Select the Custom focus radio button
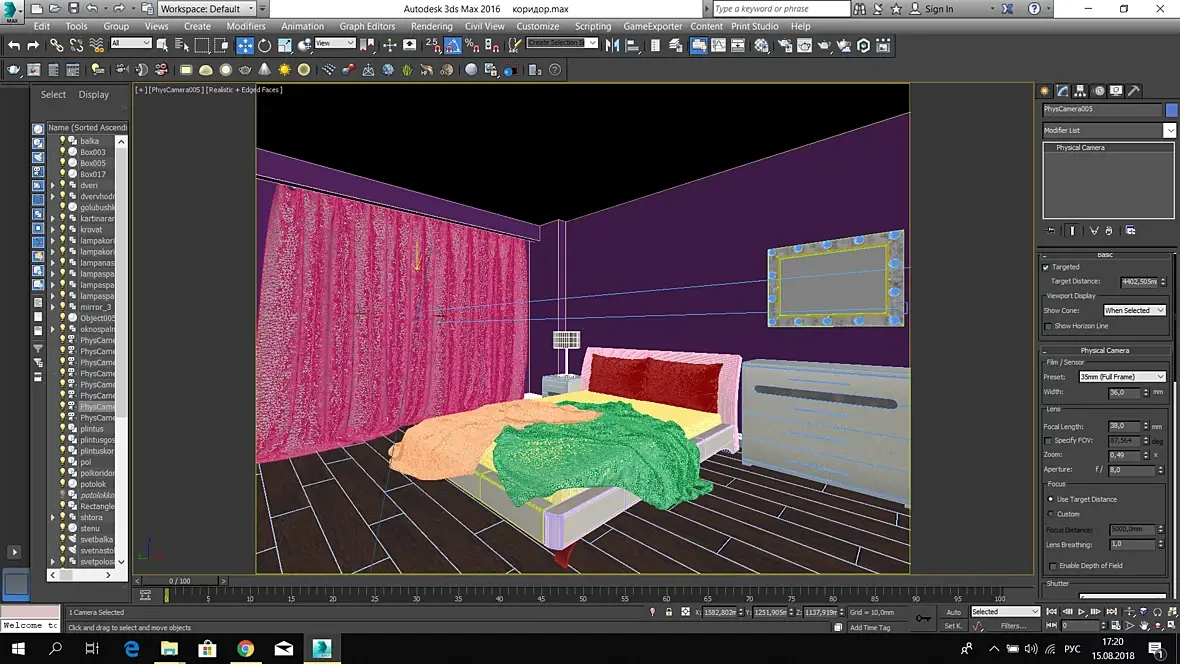Screen dimensions: 1180x664 [1050, 514]
